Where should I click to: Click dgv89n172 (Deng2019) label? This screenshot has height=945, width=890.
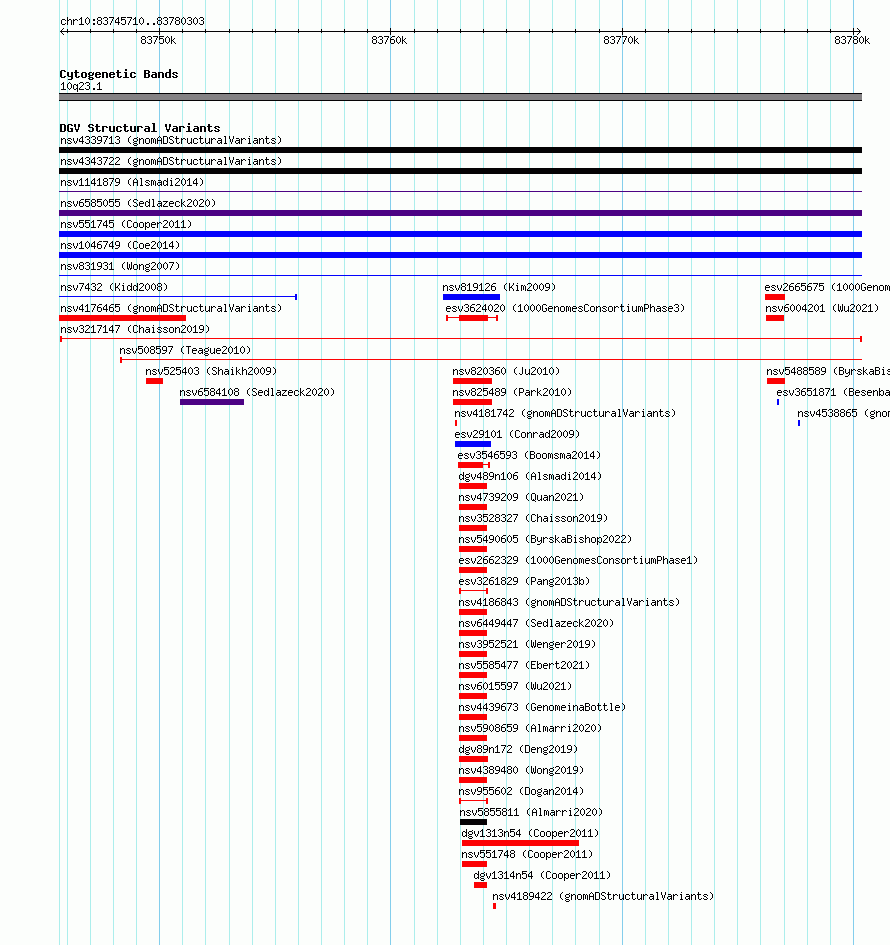tap(518, 750)
